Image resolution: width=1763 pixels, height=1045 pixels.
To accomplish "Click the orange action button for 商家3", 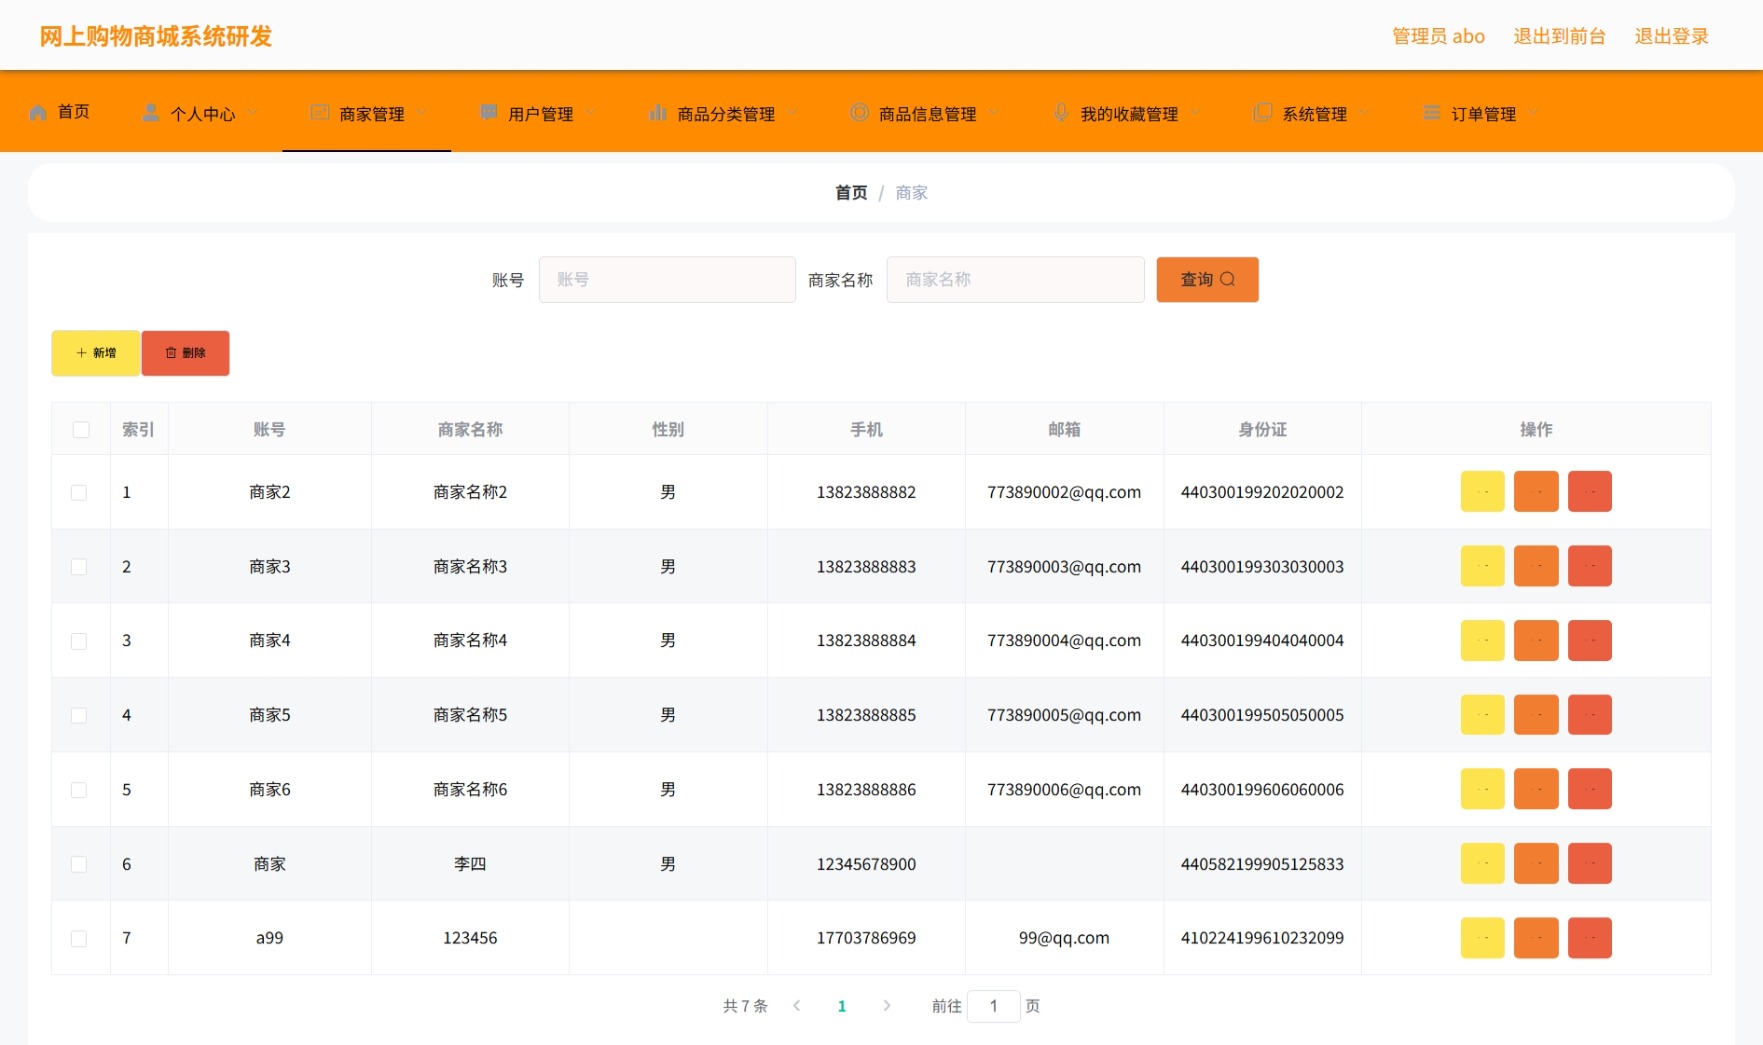I will tap(1536, 566).
